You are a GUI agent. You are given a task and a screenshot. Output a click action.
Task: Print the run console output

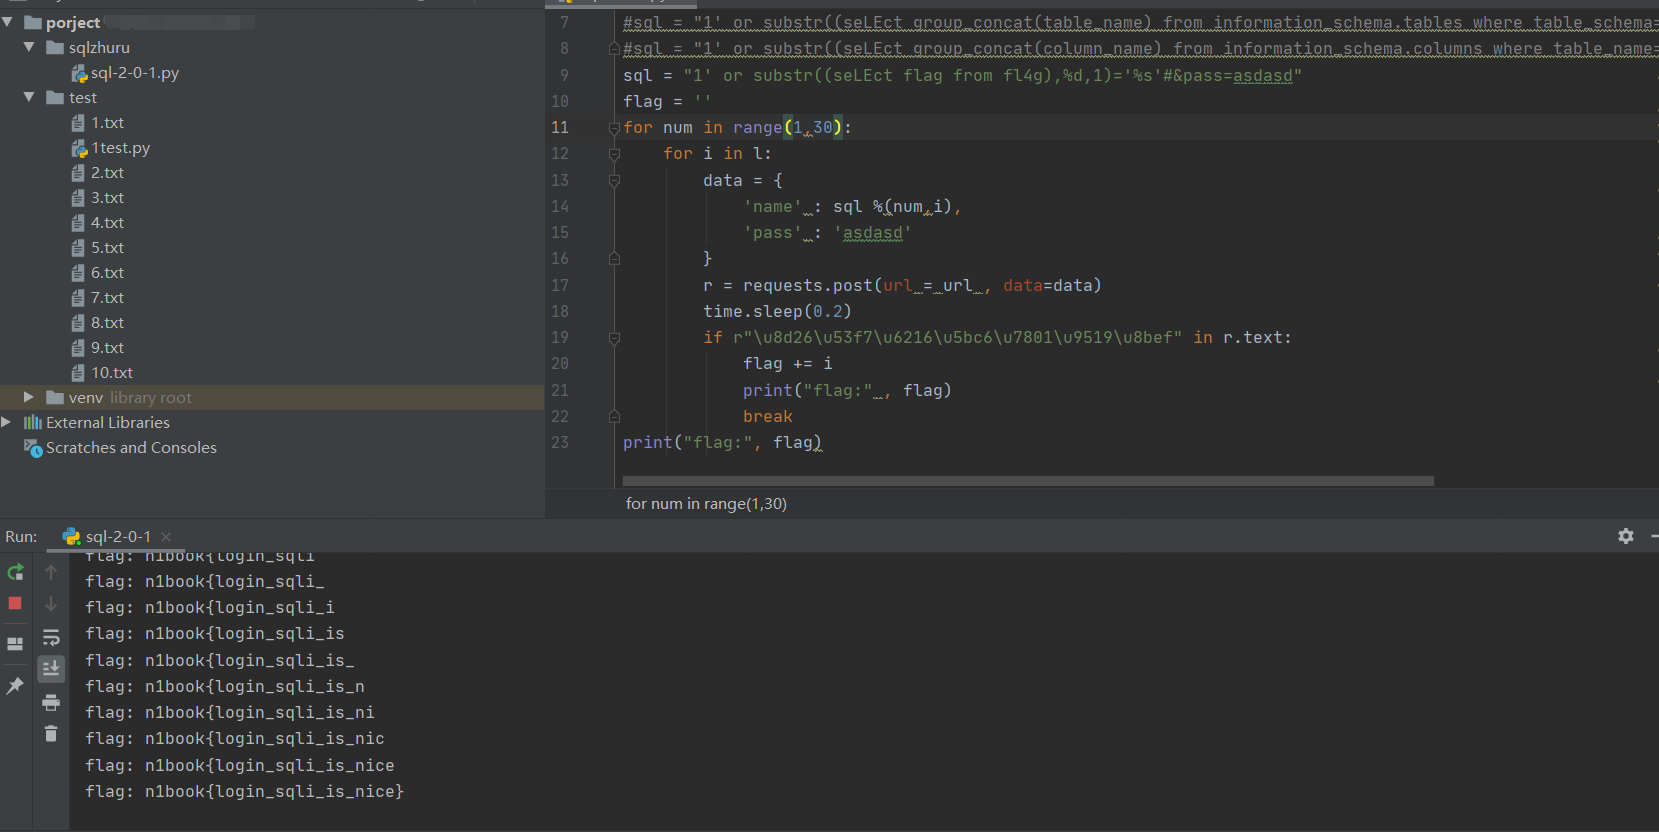(51, 702)
